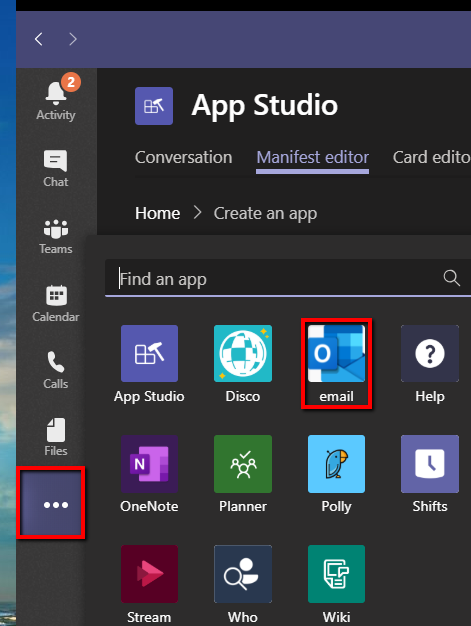471x626 pixels.
Task: Open the Stream app
Action: tap(149, 584)
